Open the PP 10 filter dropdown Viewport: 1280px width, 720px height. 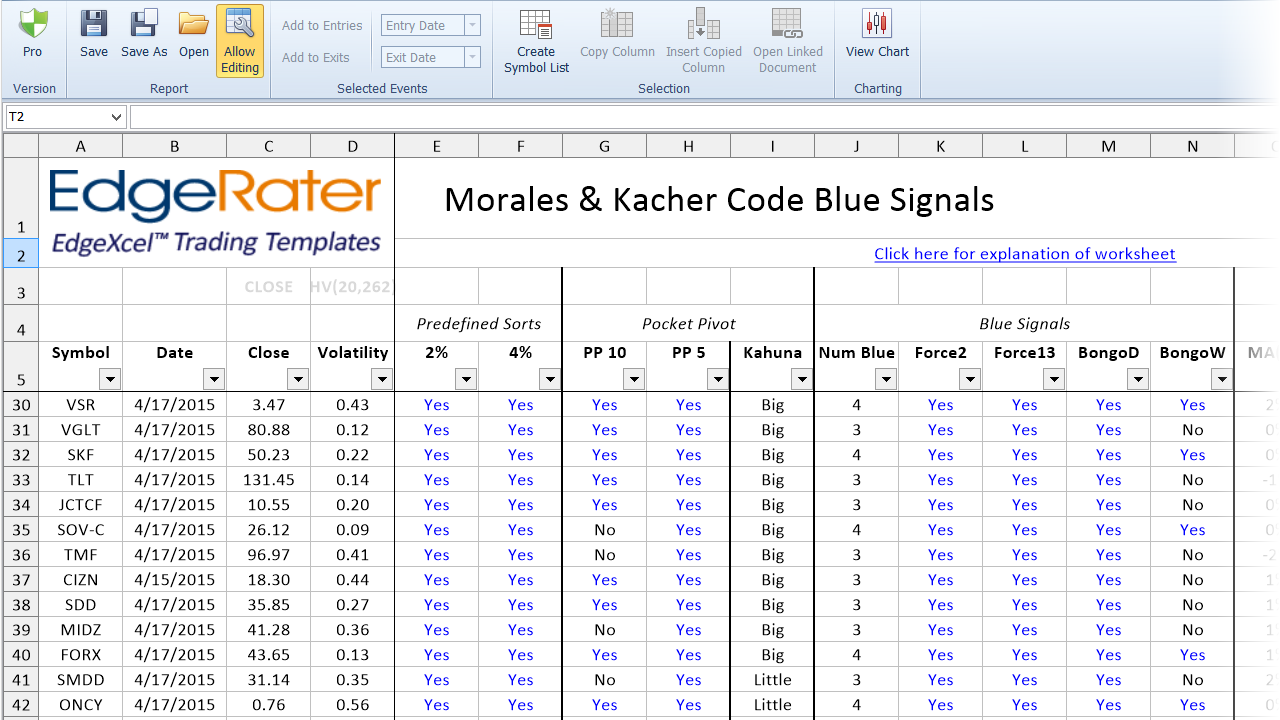[x=634, y=379]
